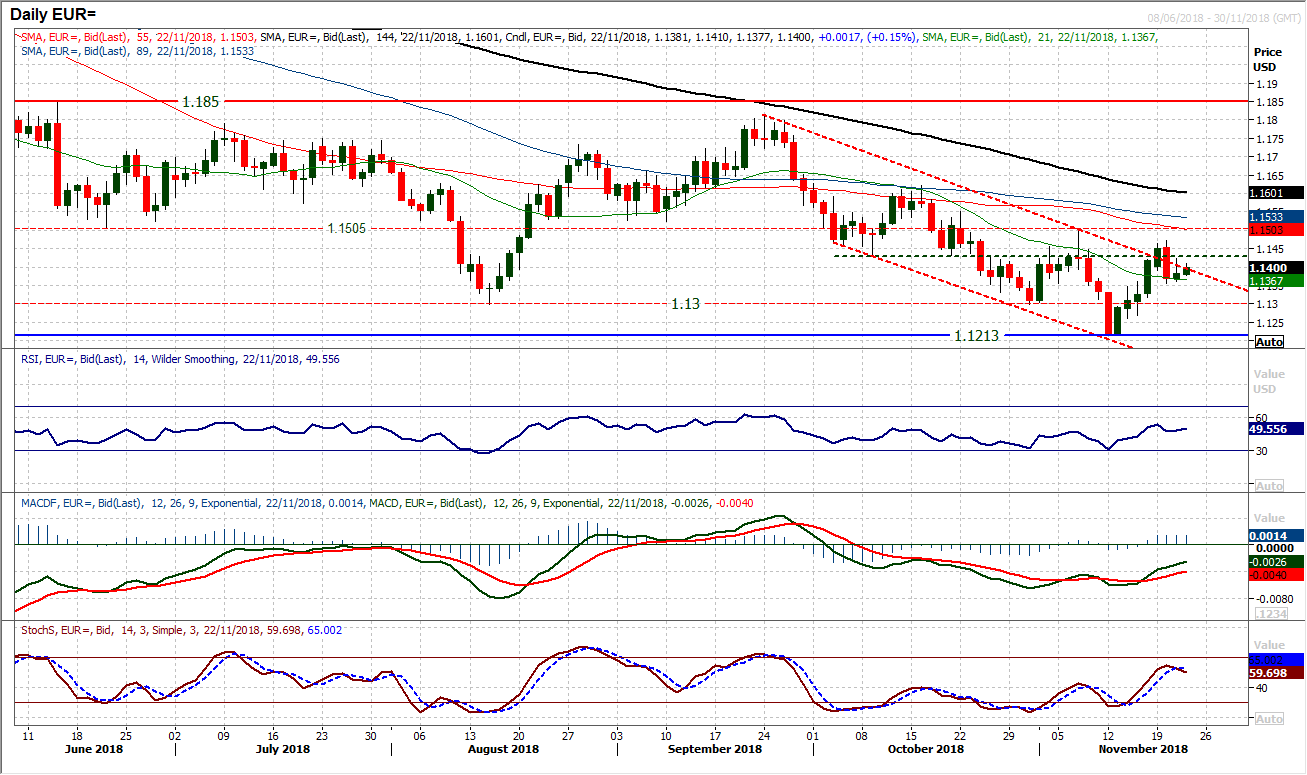Toggle Auto scaling on the Stochastic panel
The width and height of the screenshot is (1307, 775).
[1269, 719]
